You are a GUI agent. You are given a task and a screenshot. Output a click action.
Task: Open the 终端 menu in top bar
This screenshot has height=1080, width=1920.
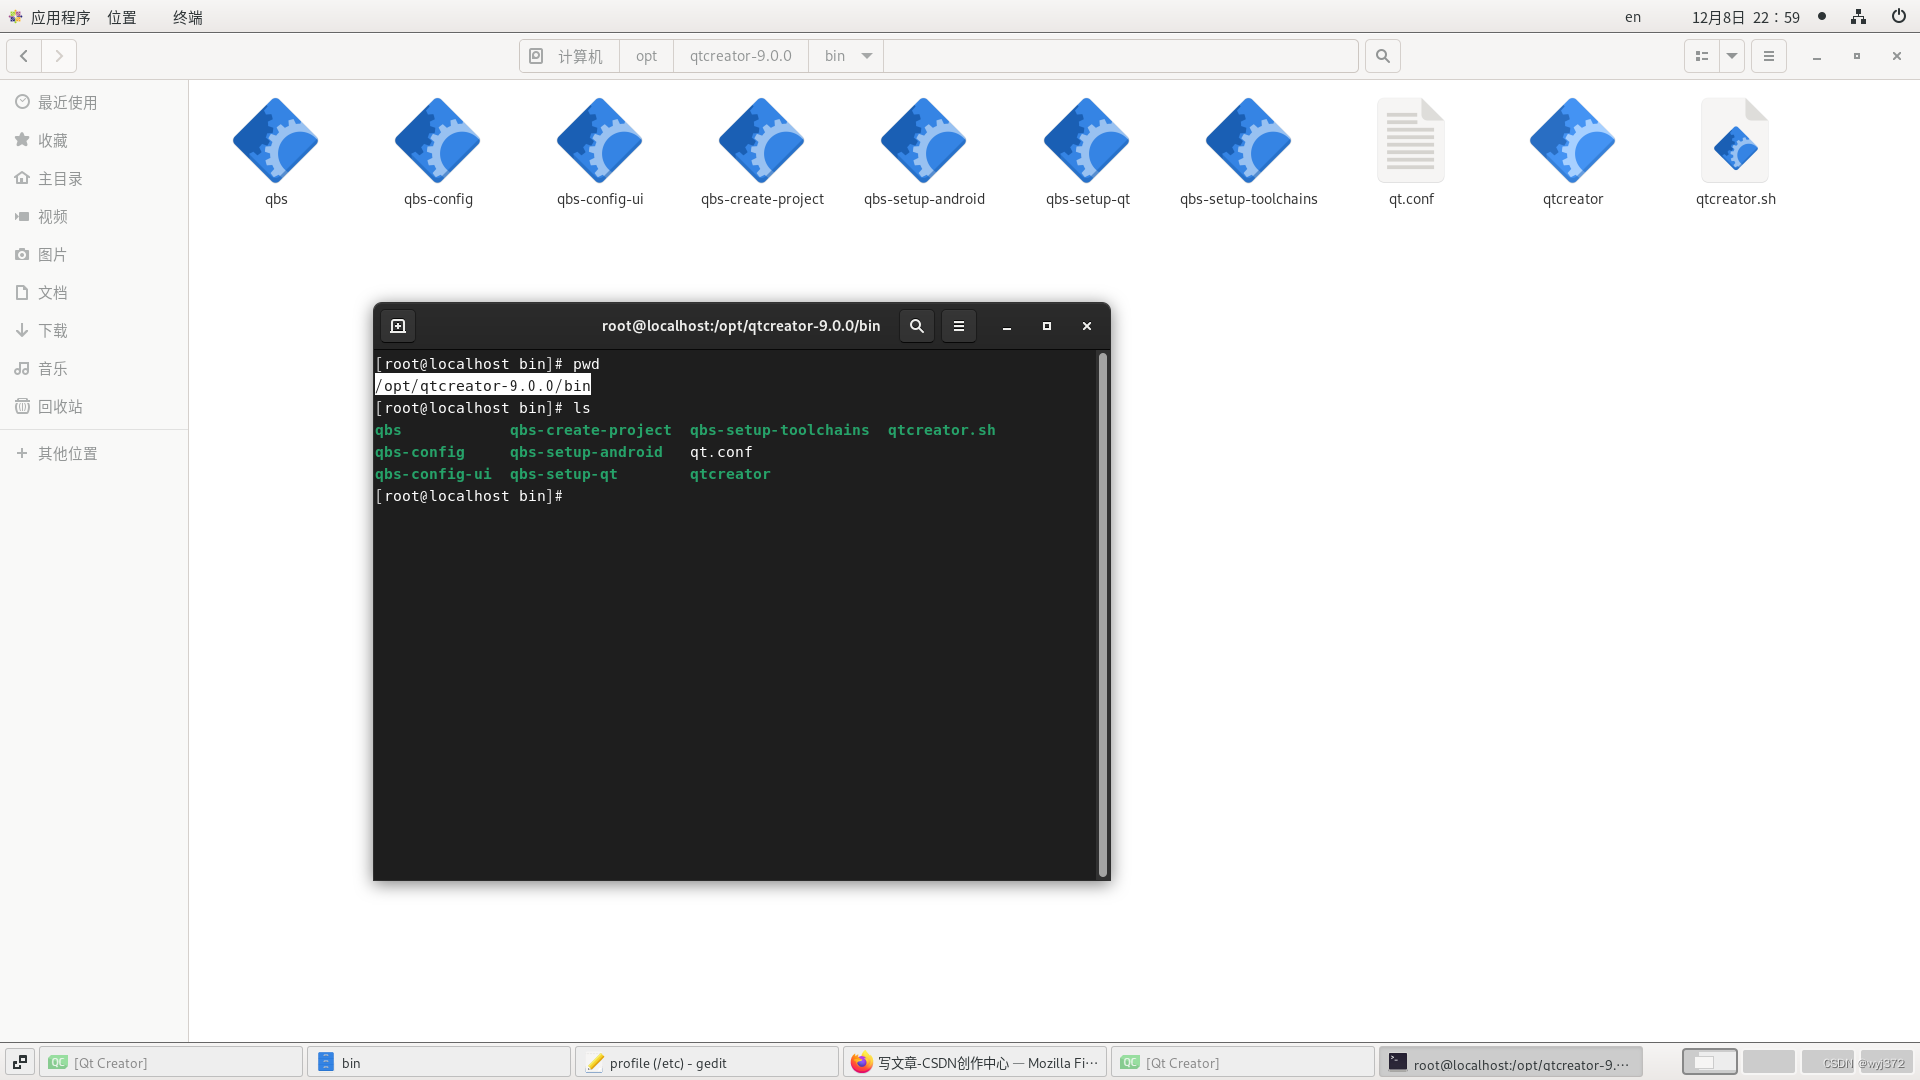point(187,17)
